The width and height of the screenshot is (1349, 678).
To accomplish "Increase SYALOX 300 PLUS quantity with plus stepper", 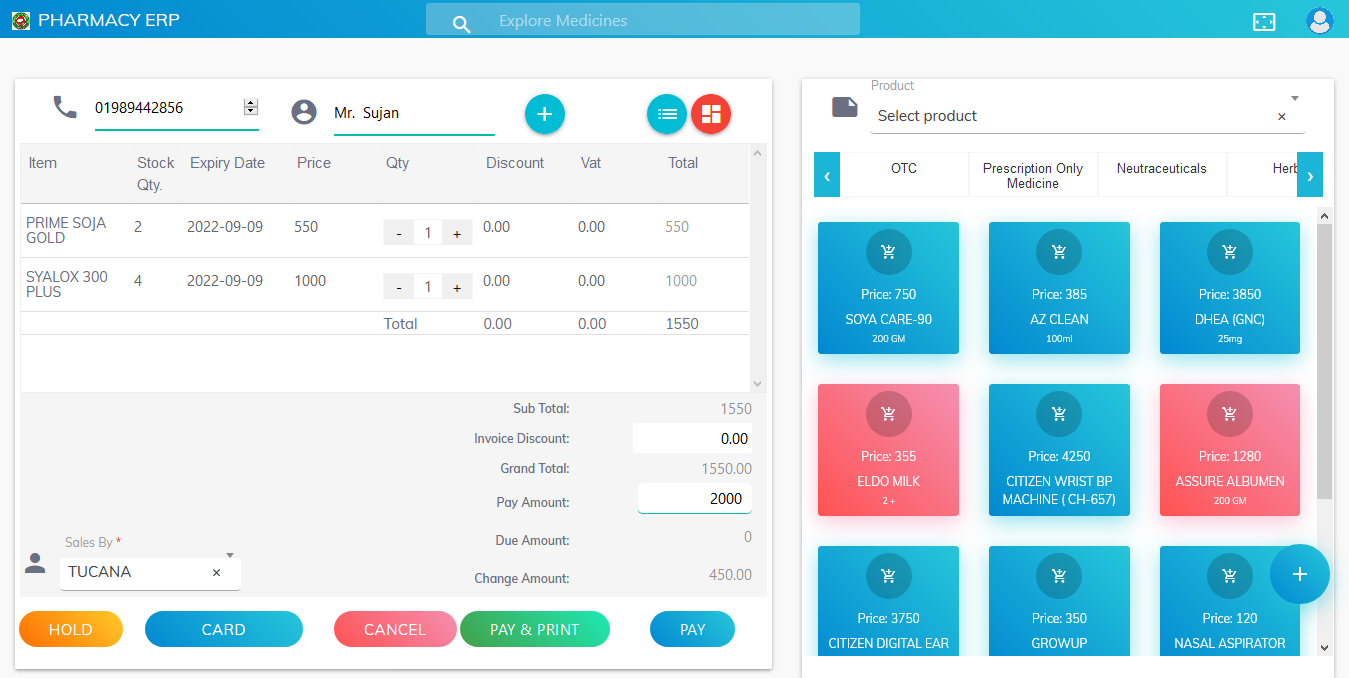I will 456,286.
